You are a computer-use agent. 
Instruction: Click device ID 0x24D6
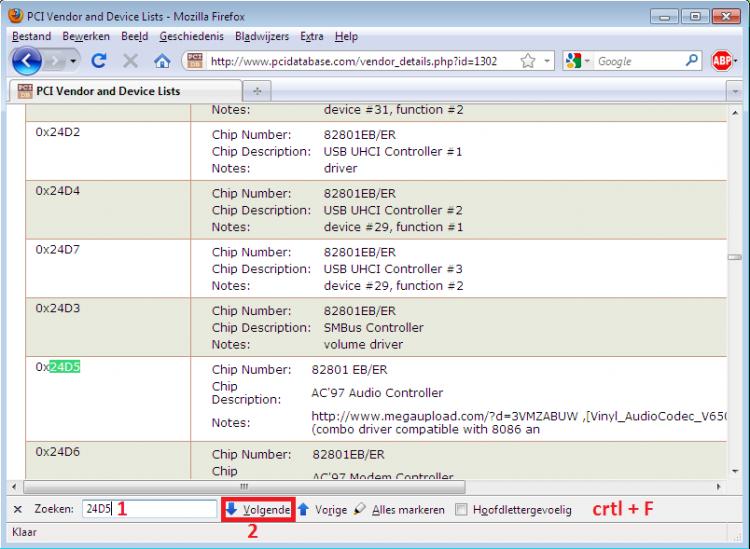(58, 451)
